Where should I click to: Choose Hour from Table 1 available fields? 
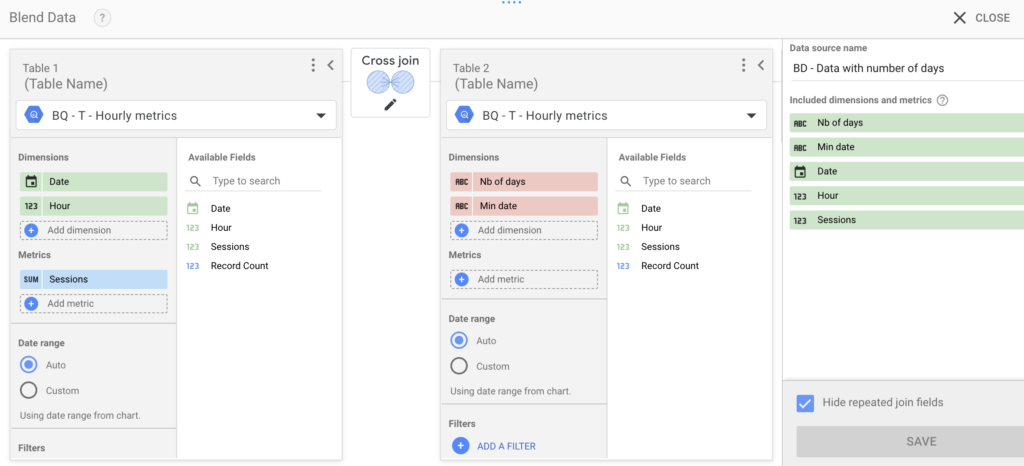pos(221,228)
